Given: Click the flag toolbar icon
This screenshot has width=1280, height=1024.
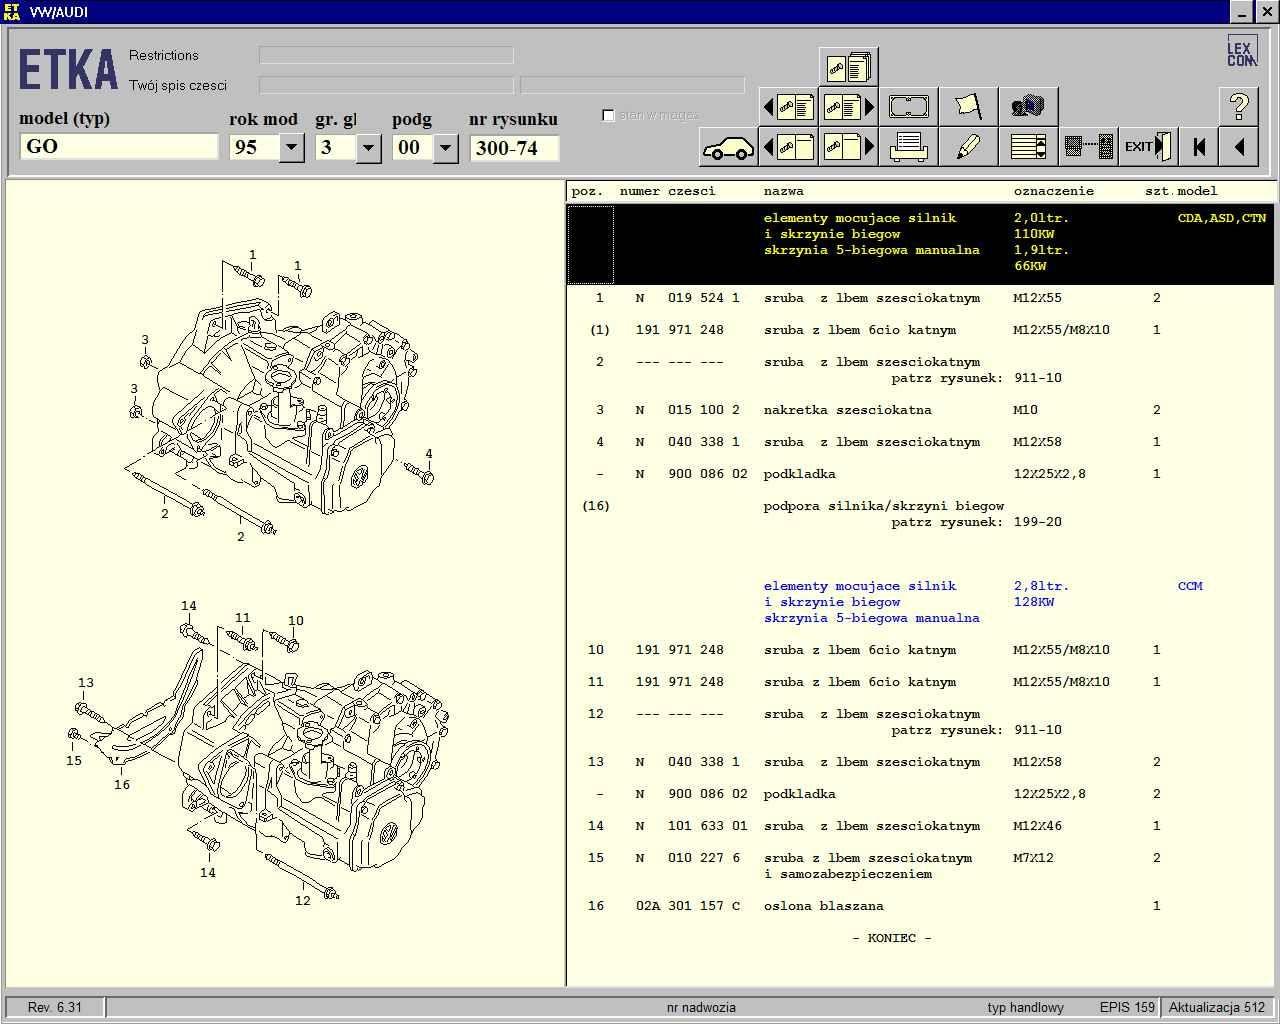Looking at the screenshot, I should (968, 106).
